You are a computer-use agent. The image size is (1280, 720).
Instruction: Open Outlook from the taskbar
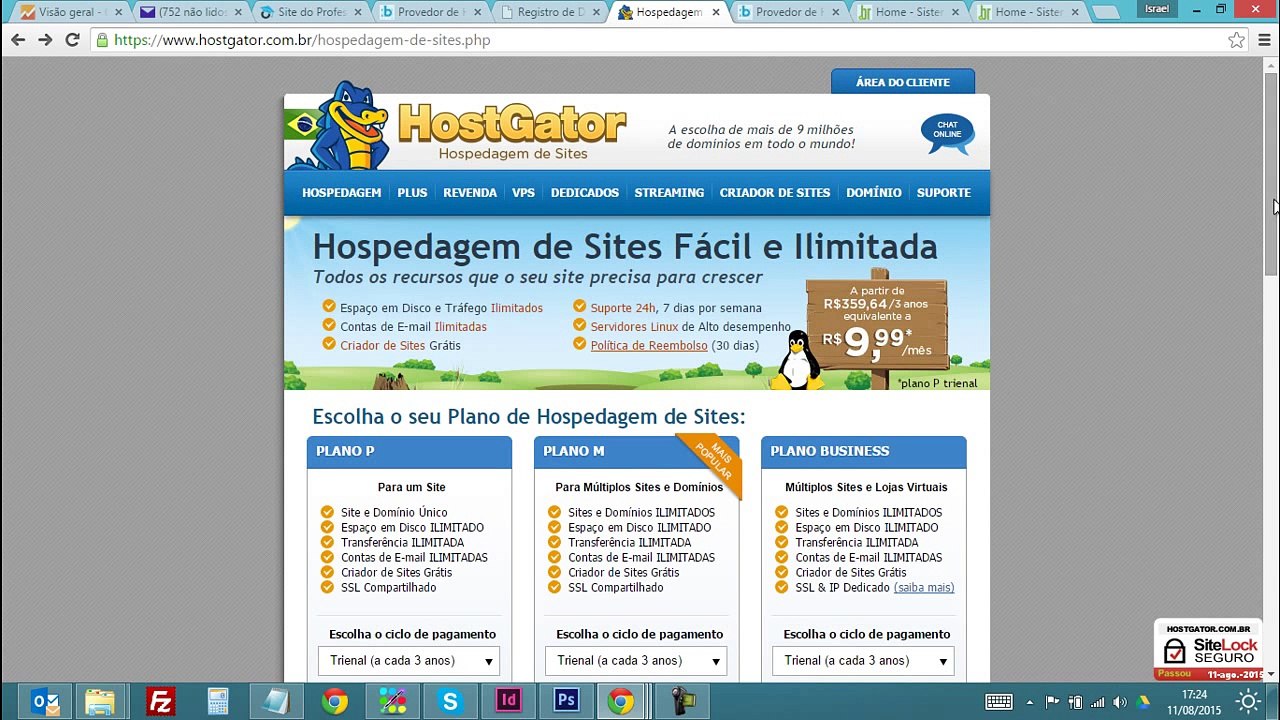coord(46,702)
